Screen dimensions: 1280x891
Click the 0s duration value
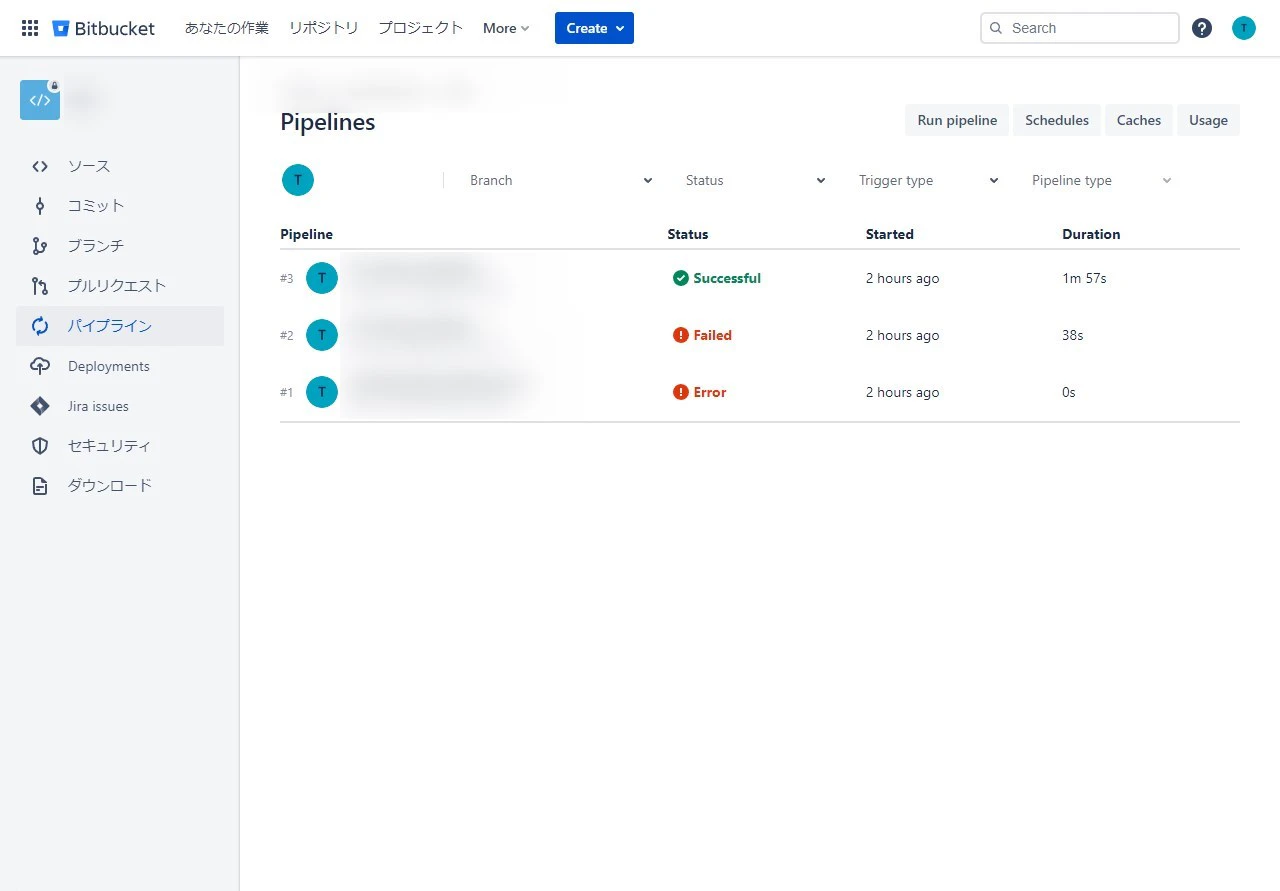tap(1069, 392)
